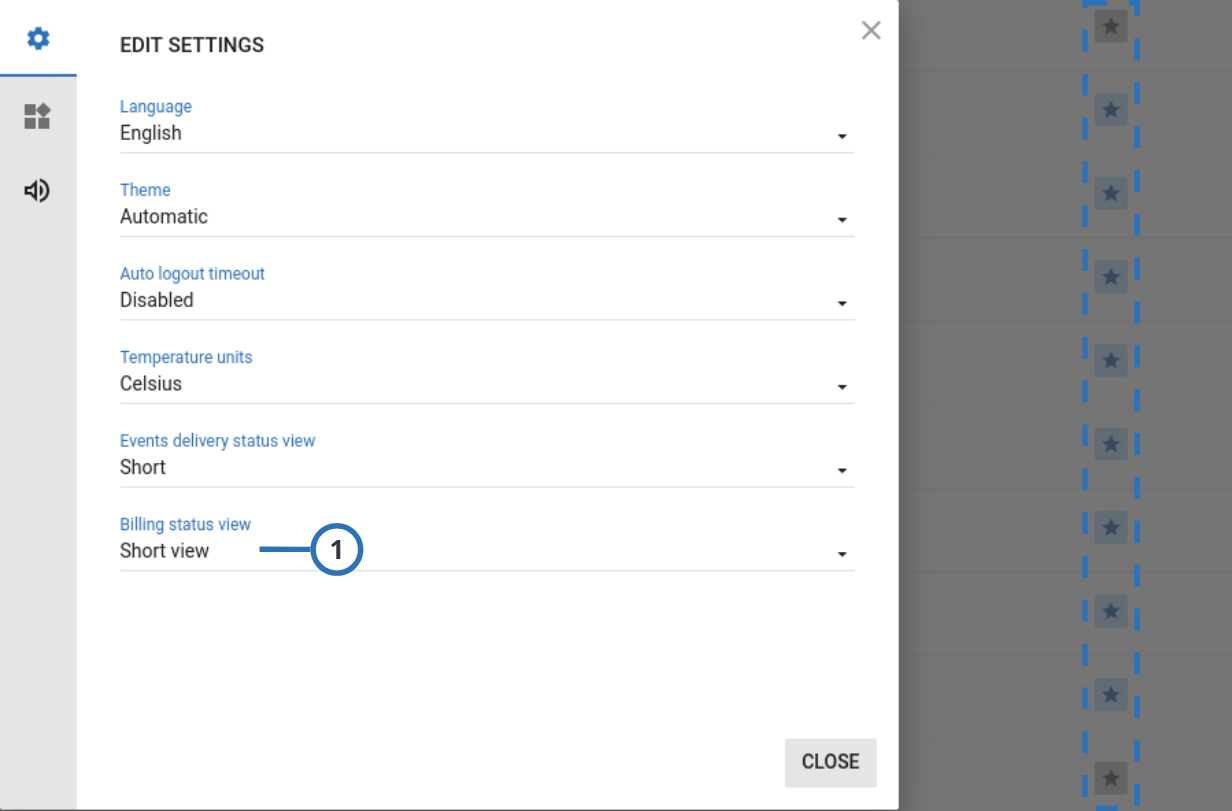Image resolution: width=1232 pixels, height=811 pixels.
Task: Open the widgets panel icon in sidebar
Action: [36, 117]
